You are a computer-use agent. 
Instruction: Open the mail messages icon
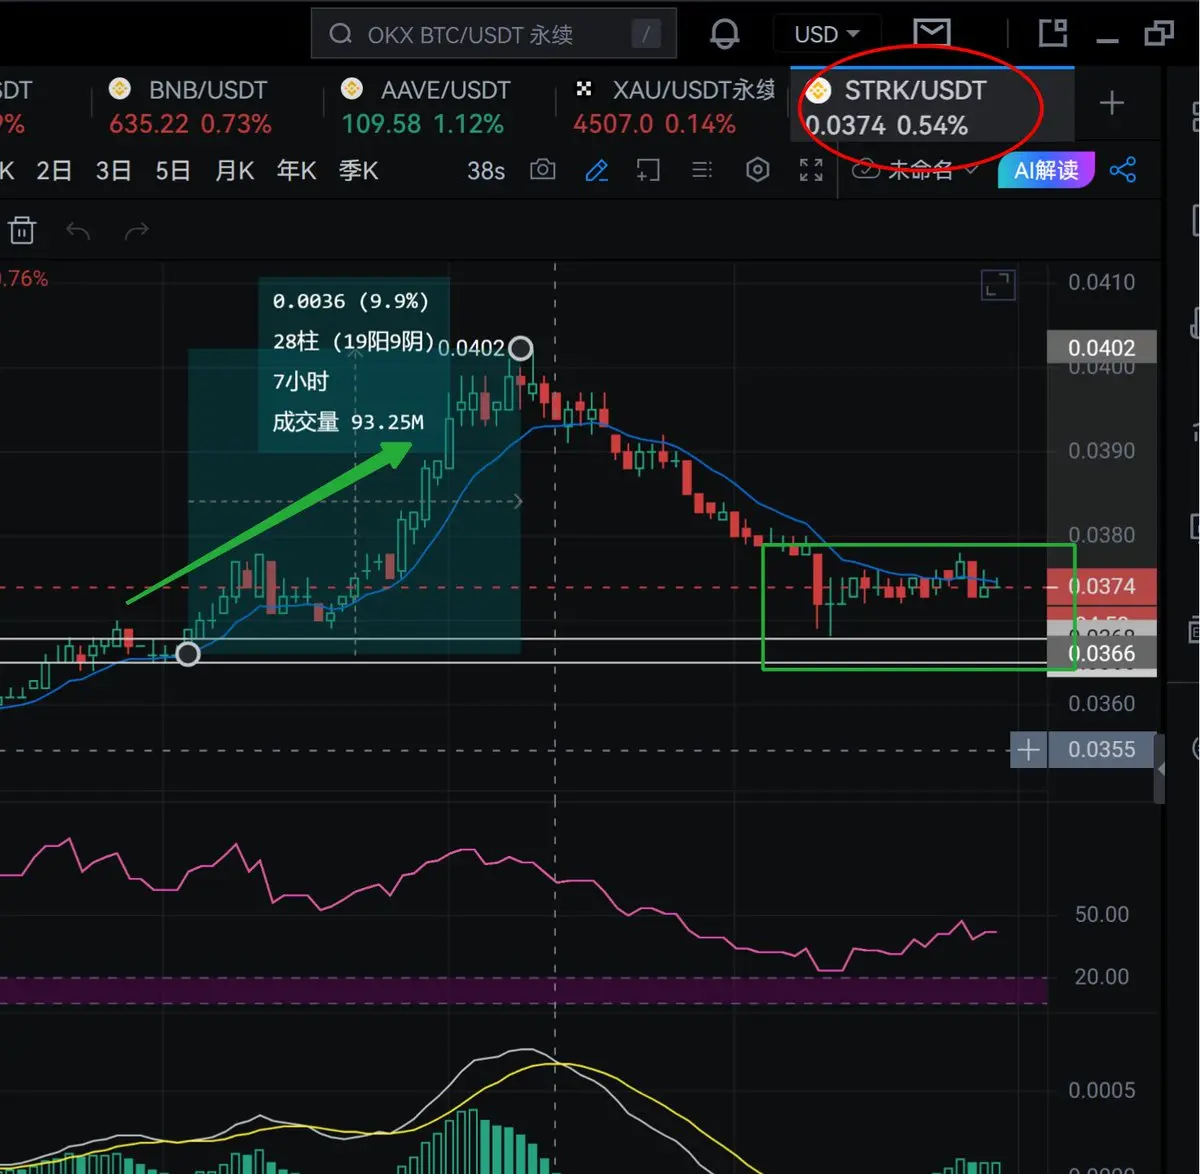click(931, 33)
